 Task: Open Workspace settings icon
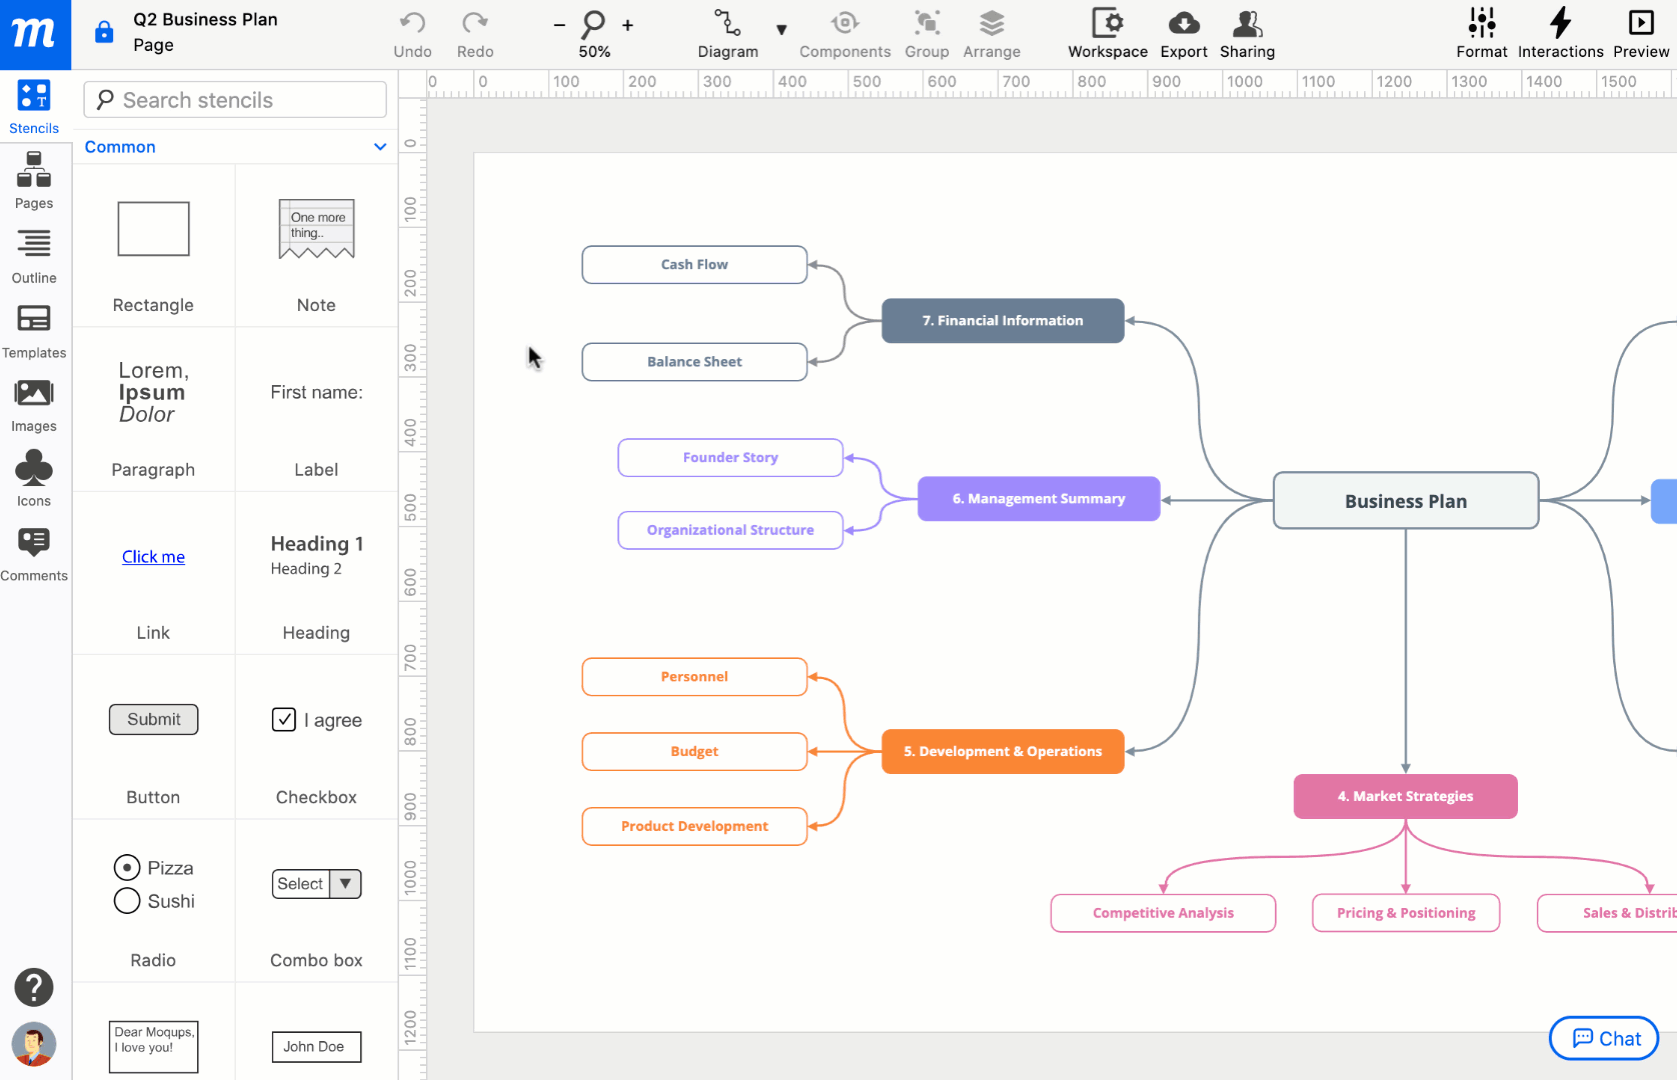[x=1107, y=24]
